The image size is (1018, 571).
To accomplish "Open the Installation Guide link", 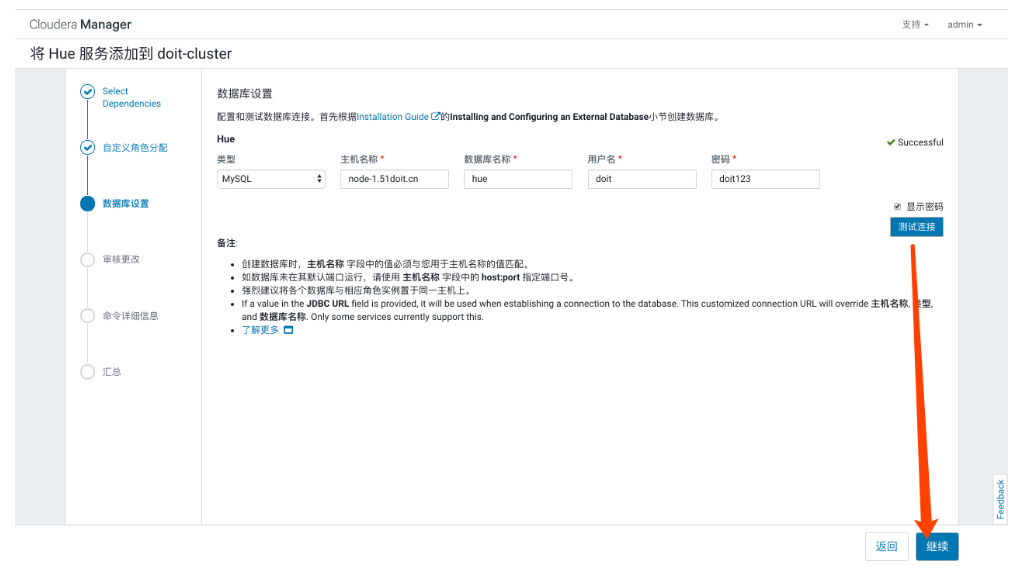I will point(393,117).
